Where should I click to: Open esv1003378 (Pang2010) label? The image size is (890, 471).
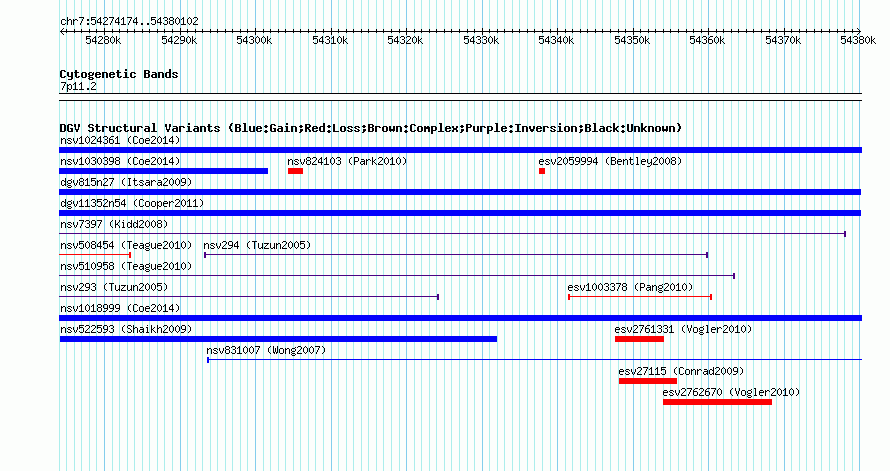(x=630, y=287)
